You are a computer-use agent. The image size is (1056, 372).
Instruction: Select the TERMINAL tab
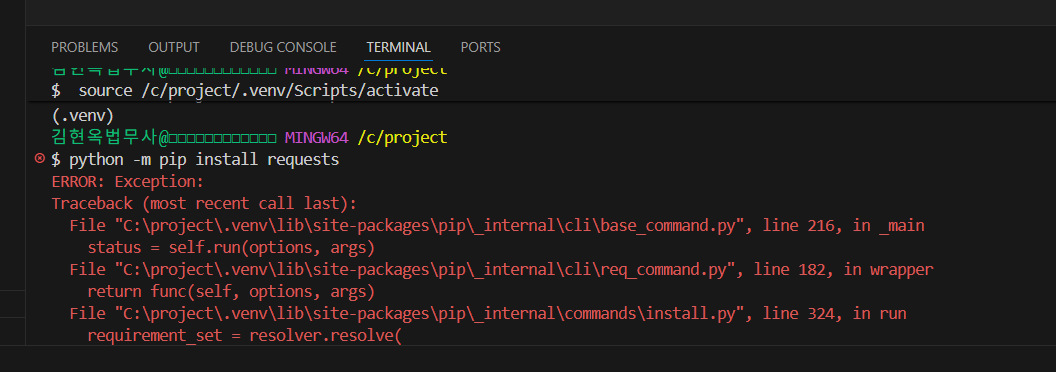click(399, 47)
